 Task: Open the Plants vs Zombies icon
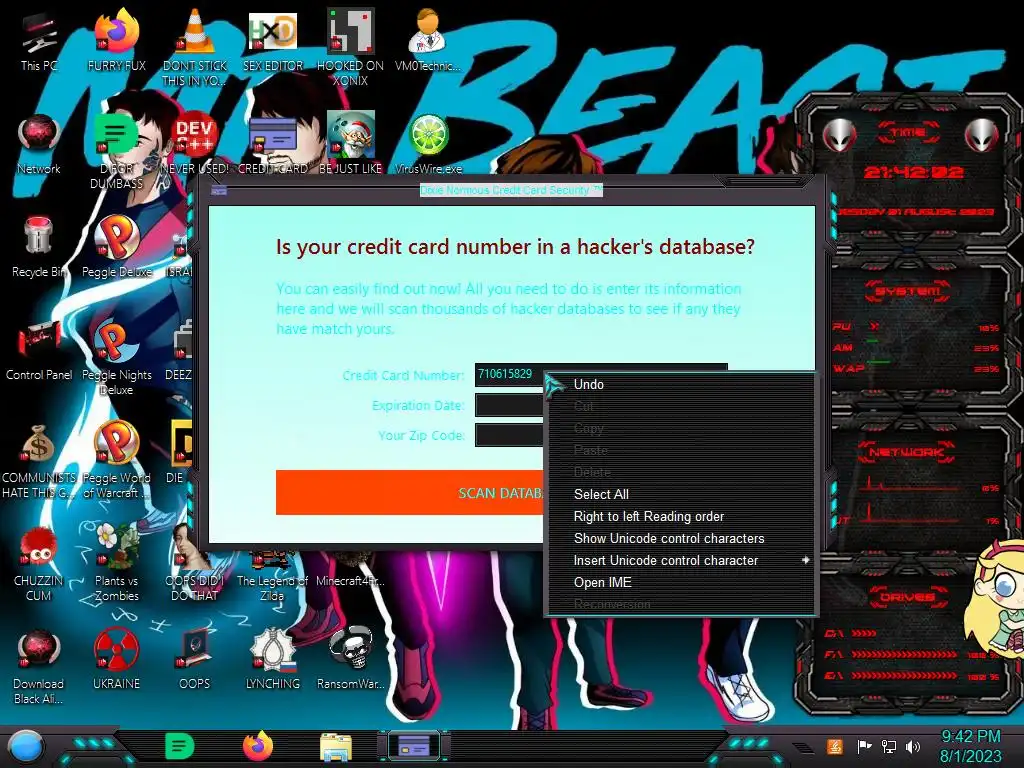[116, 563]
